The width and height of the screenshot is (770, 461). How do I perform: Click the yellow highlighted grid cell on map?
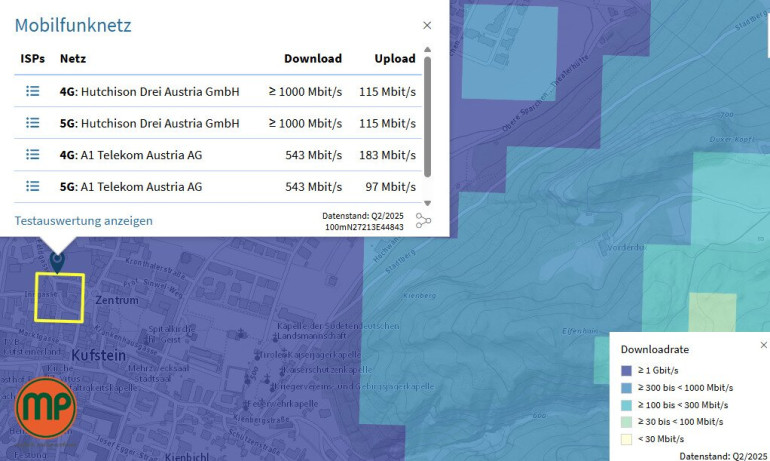click(x=59, y=298)
